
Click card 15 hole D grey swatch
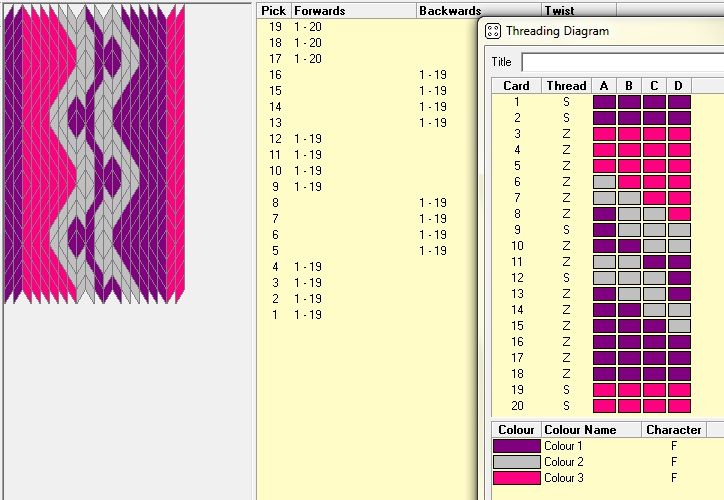[x=679, y=326]
